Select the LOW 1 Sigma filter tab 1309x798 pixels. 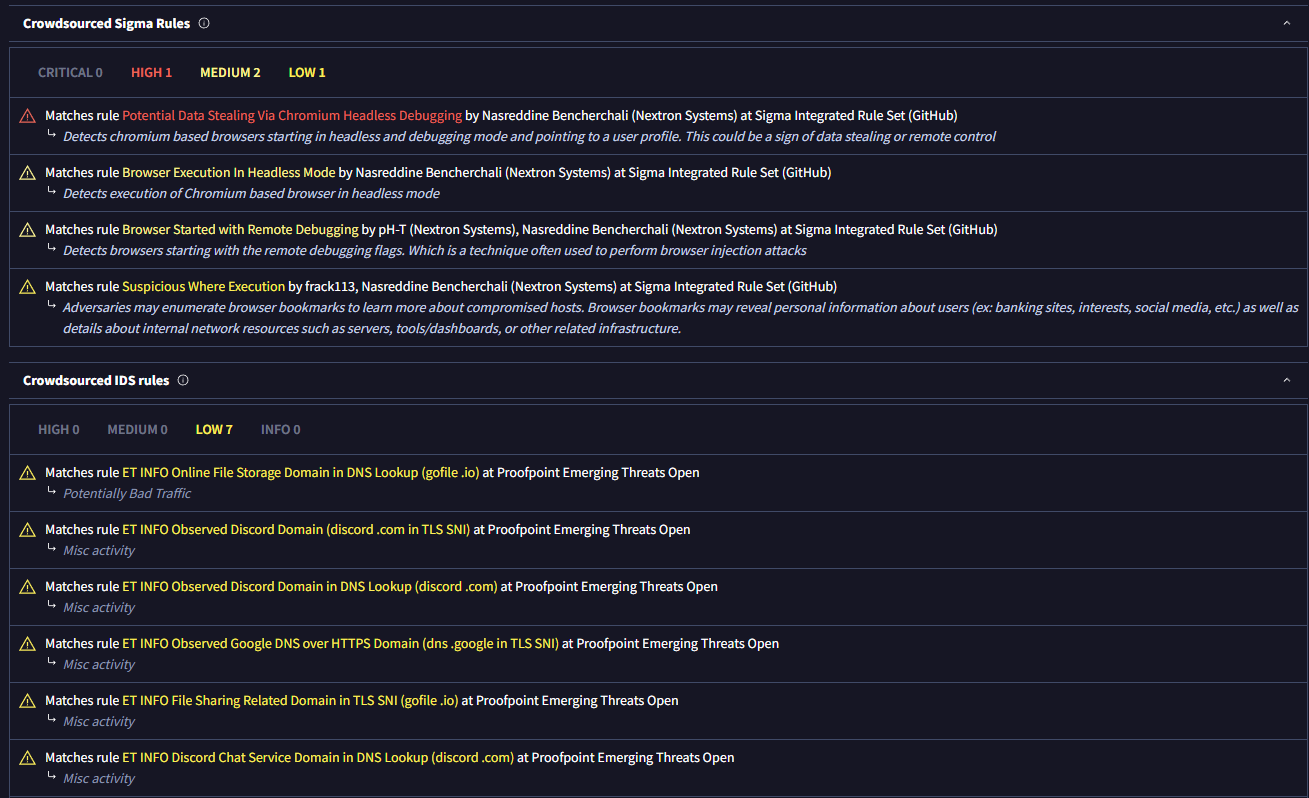tap(307, 73)
